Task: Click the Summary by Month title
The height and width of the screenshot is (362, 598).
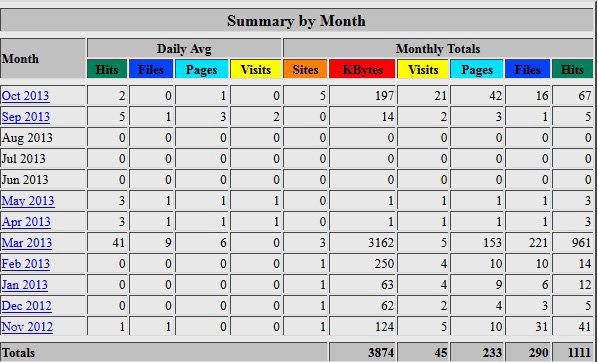Action: coord(296,21)
